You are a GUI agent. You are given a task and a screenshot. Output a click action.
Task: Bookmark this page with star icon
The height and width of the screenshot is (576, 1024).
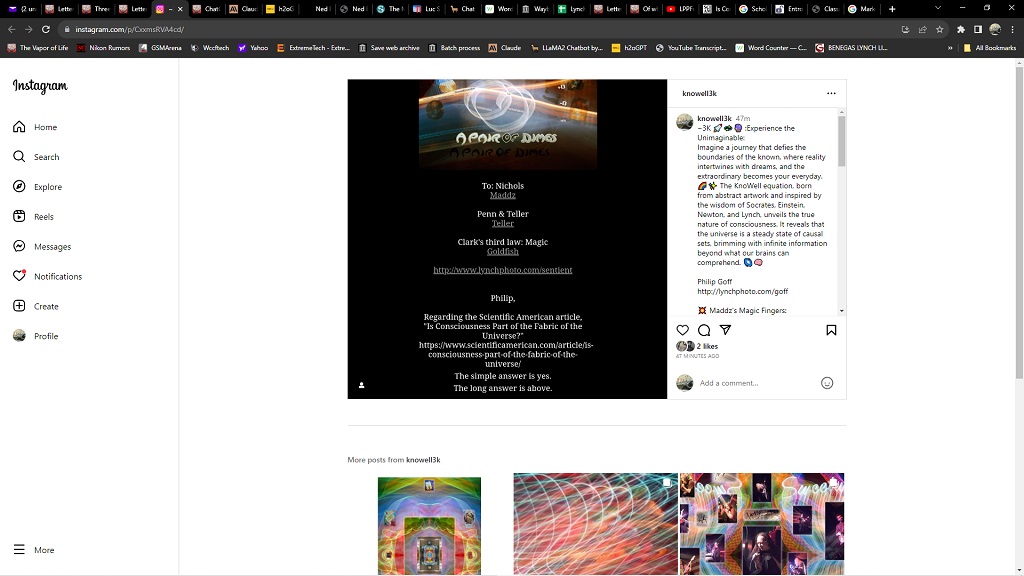tap(940, 29)
